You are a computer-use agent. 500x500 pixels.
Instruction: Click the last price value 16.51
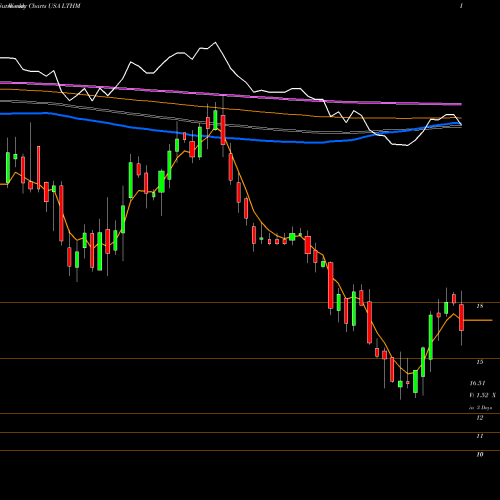pyautogui.click(x=477, y=383)
